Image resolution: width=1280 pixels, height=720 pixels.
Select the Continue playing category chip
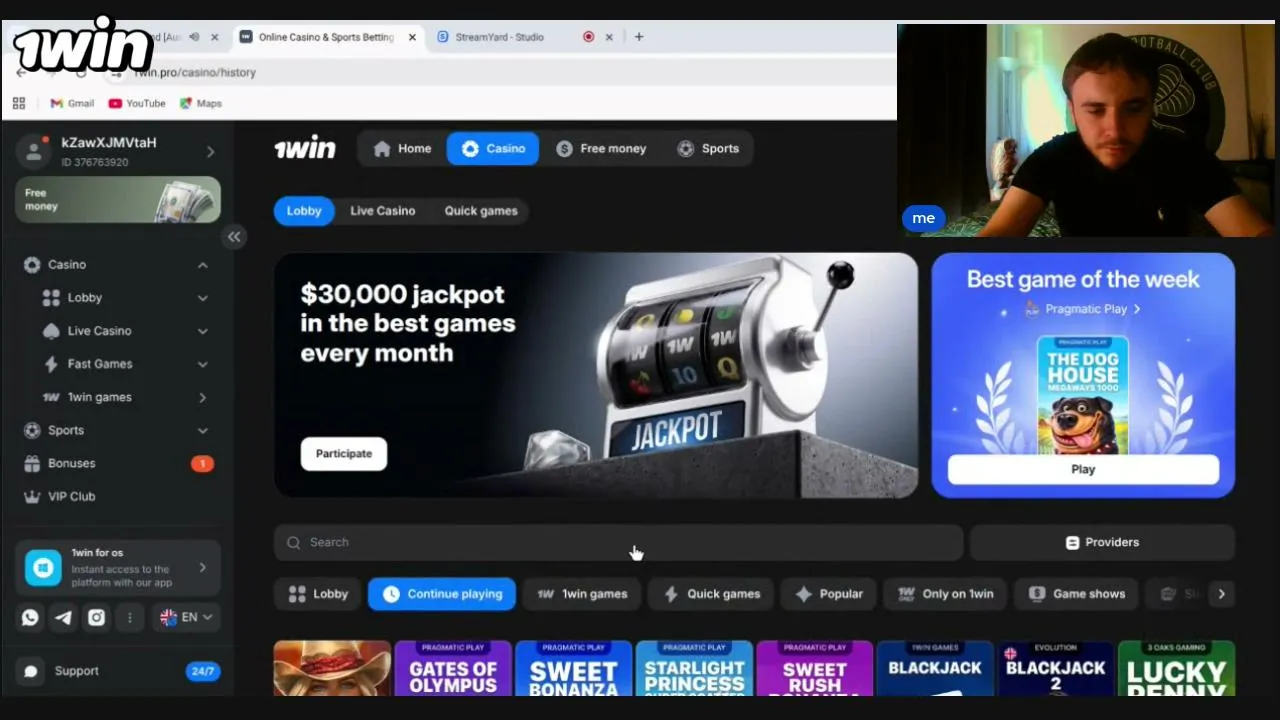click(442, 594)
